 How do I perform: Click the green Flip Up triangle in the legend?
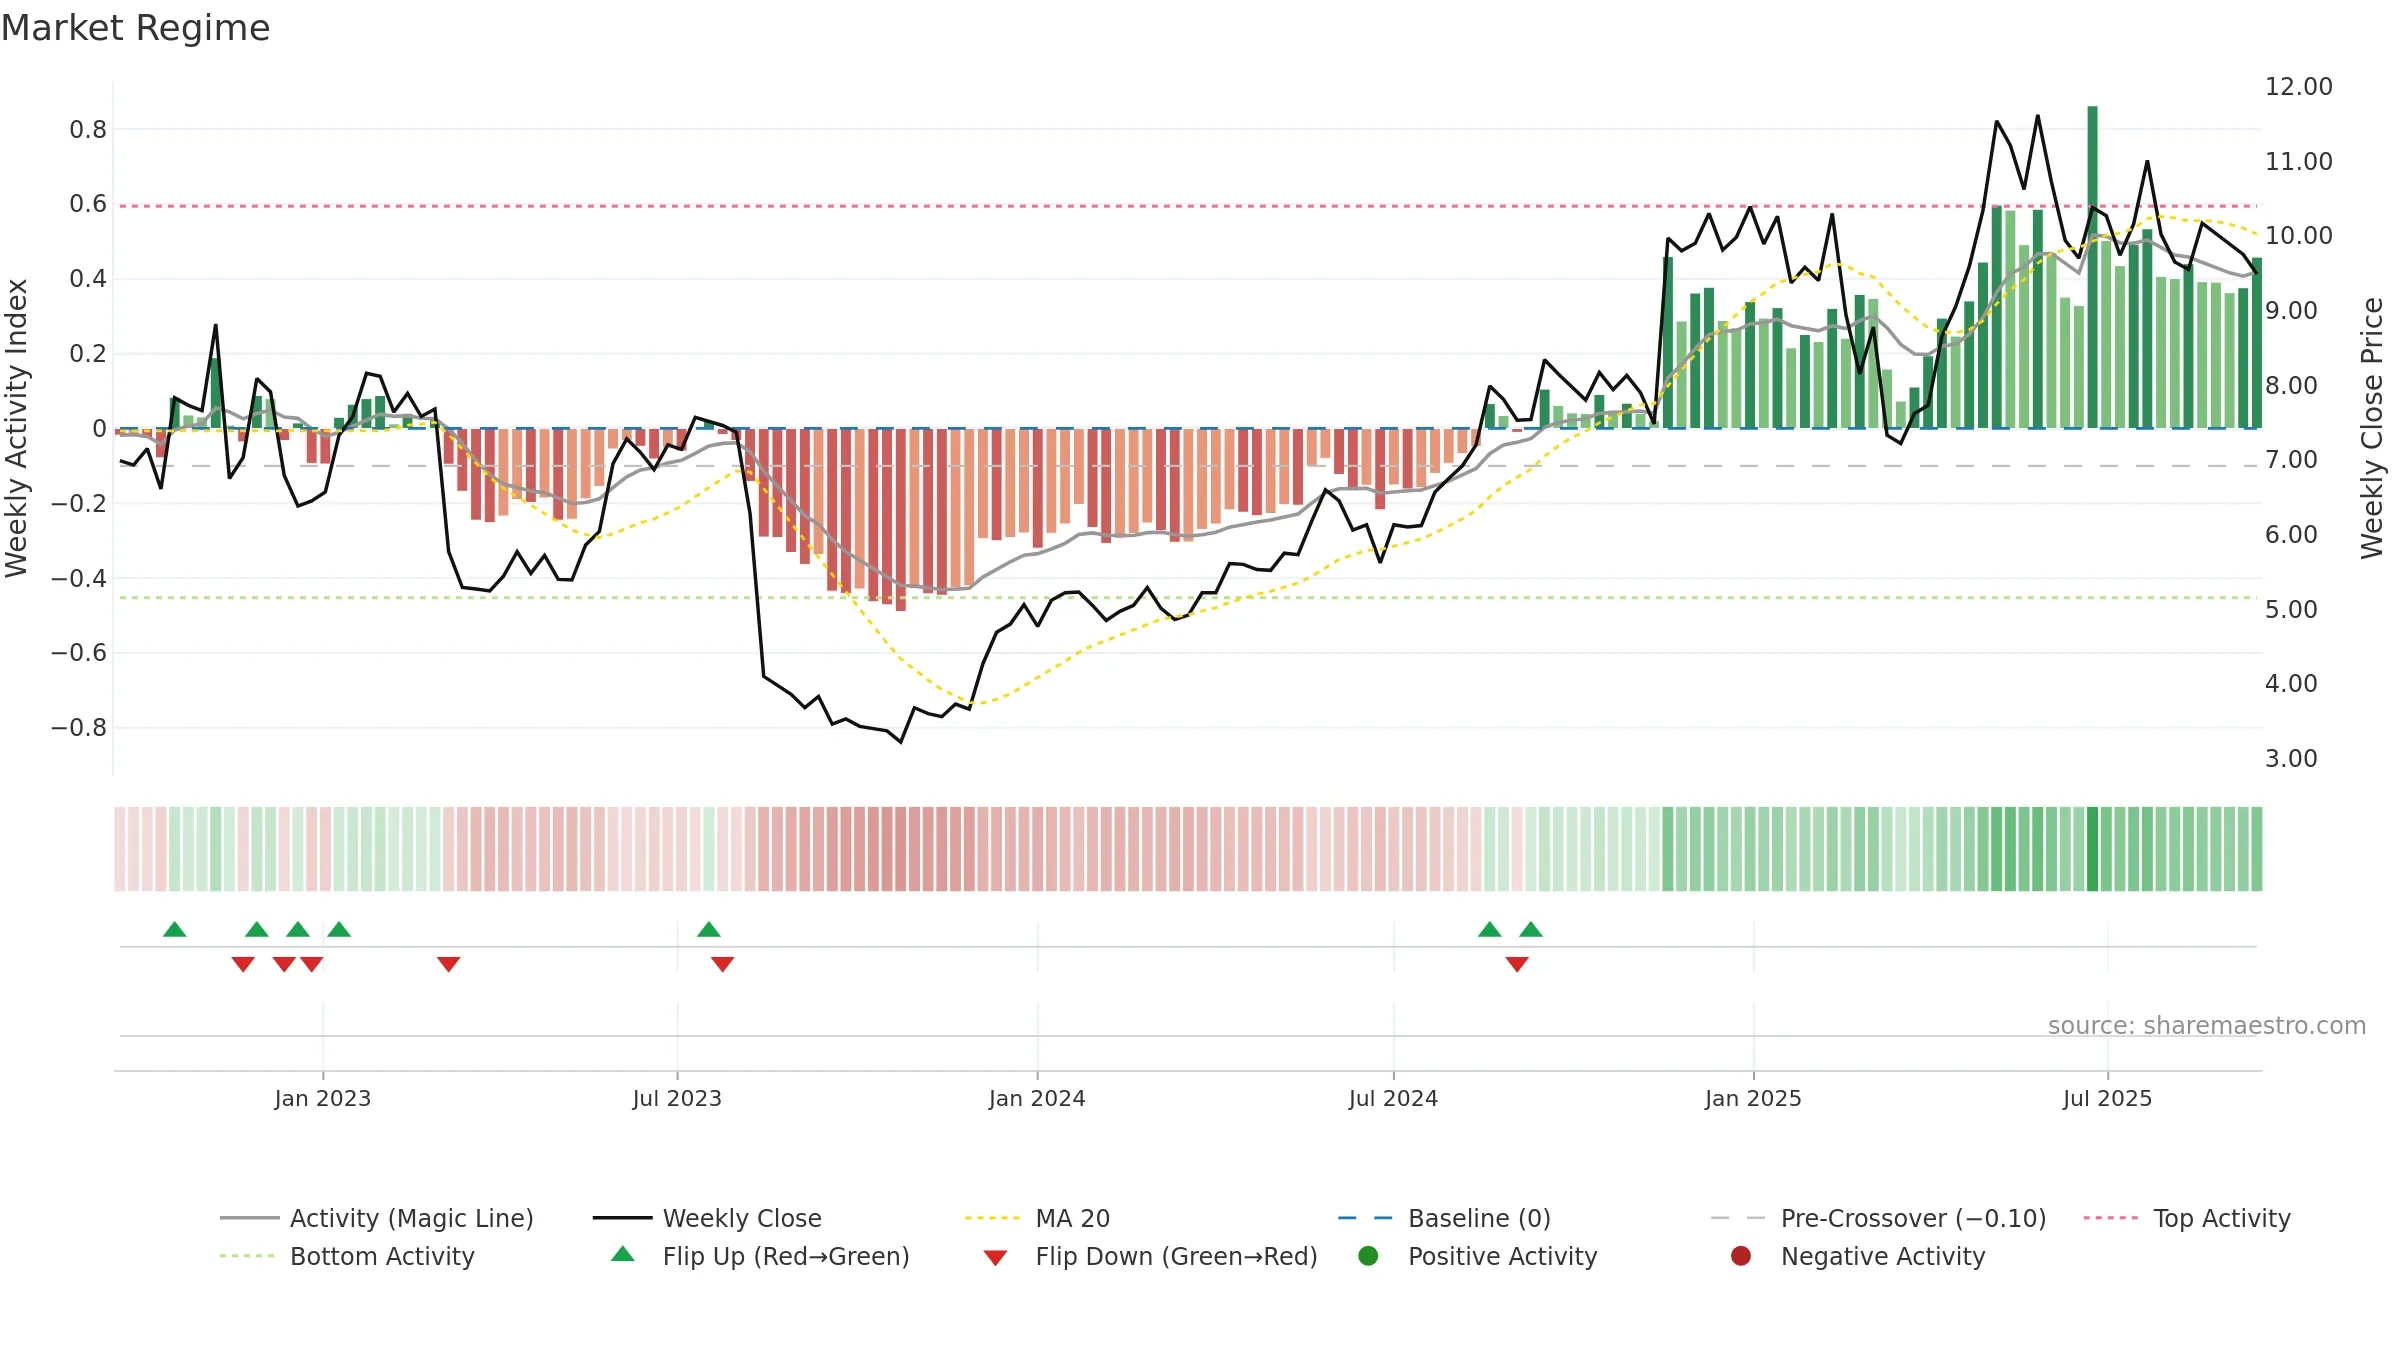pos(623,1254)
